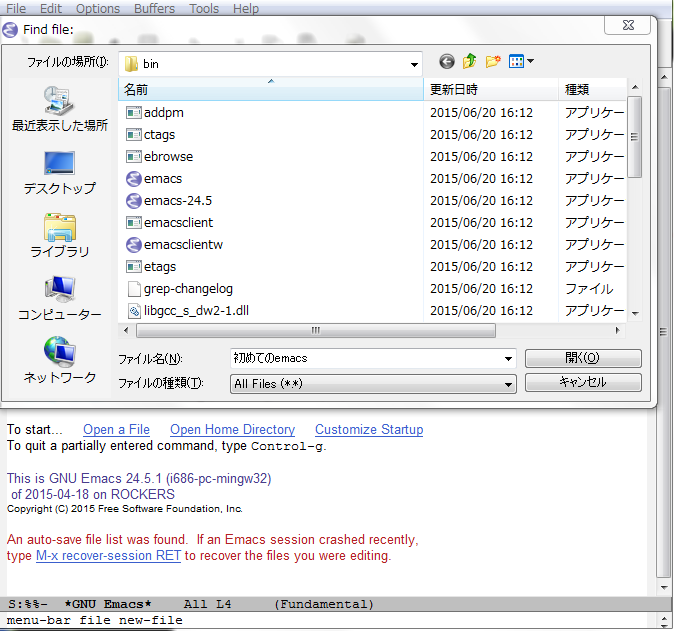674x631 pixels.
Task: Open the Edit menu
Action: click(x=51, y=8)
